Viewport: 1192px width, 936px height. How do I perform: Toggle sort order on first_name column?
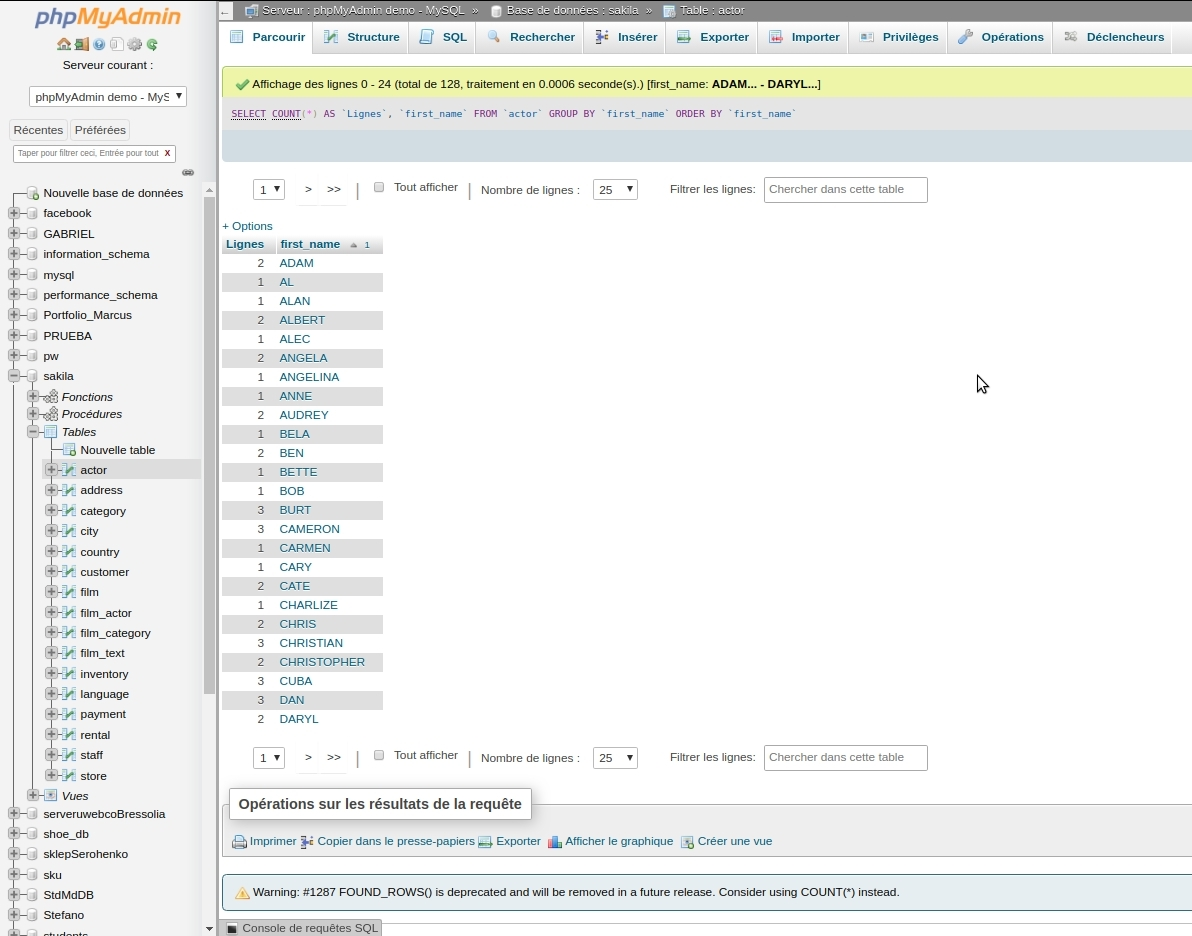click(x=311, y=244)
